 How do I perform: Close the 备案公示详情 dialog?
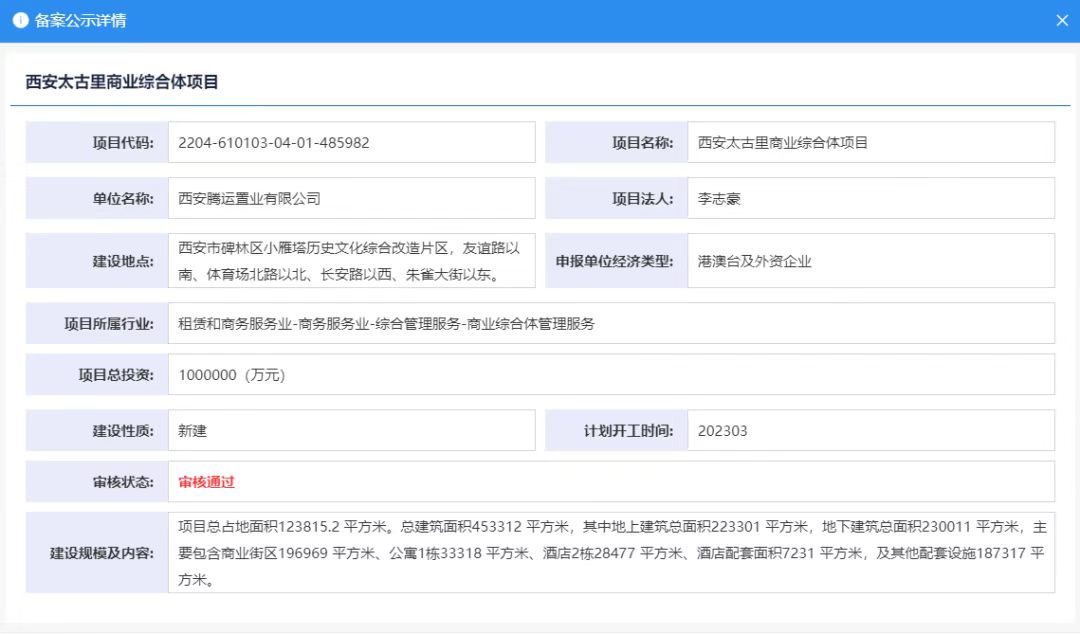[1062, 21]
